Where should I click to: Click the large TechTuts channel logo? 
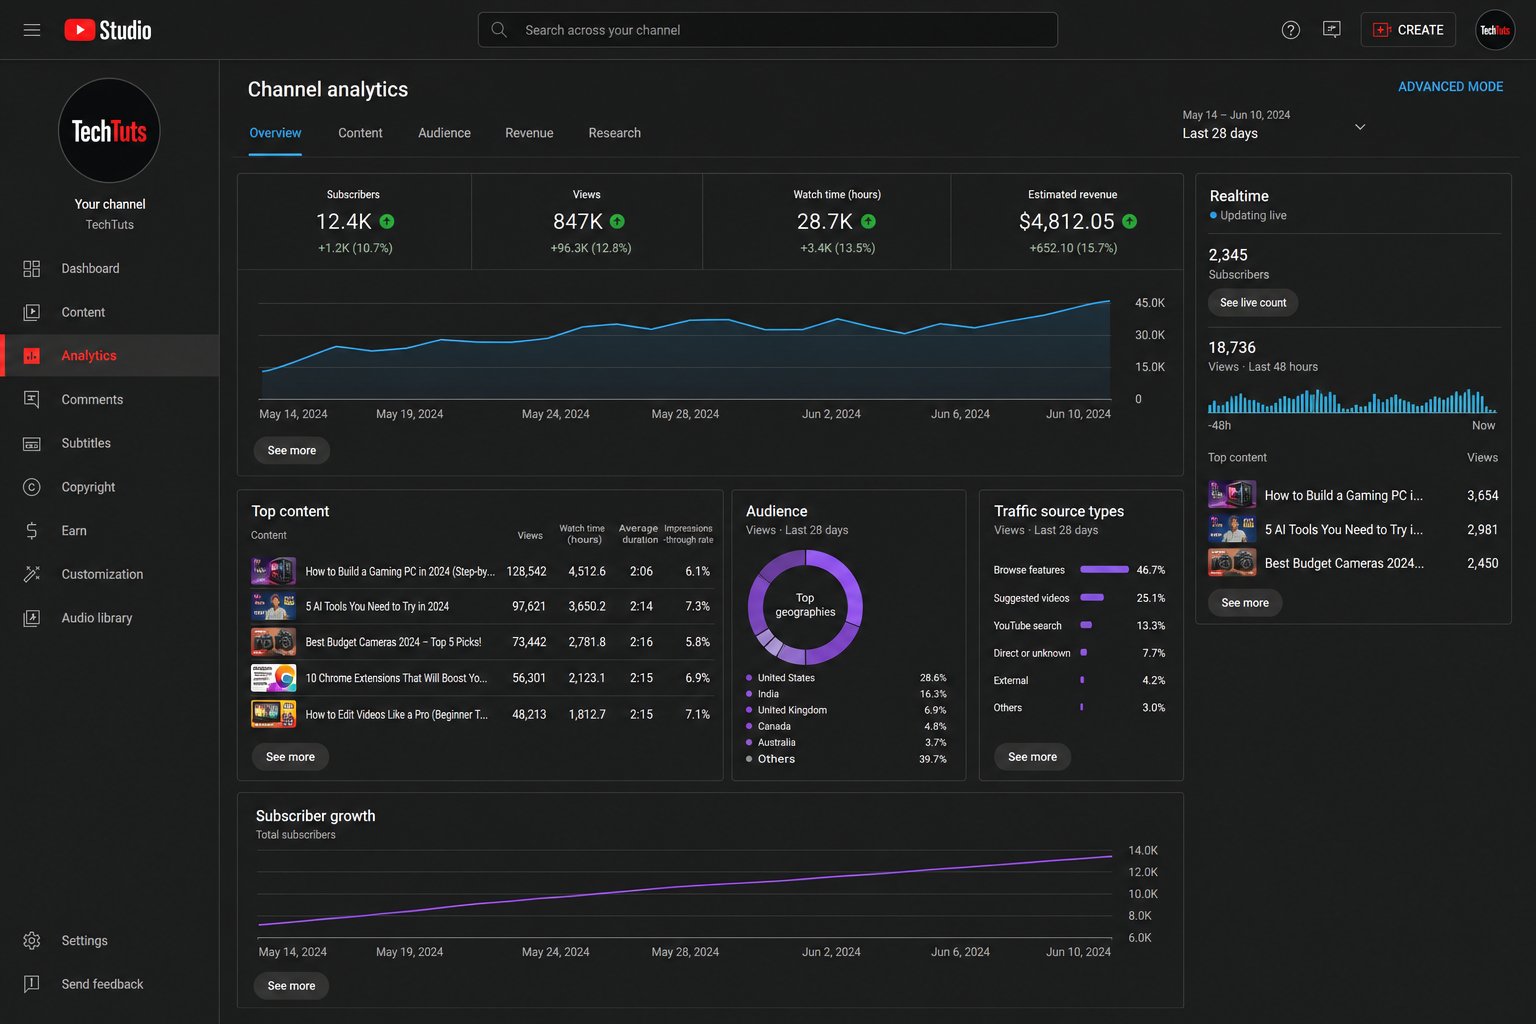click(110, 131)
